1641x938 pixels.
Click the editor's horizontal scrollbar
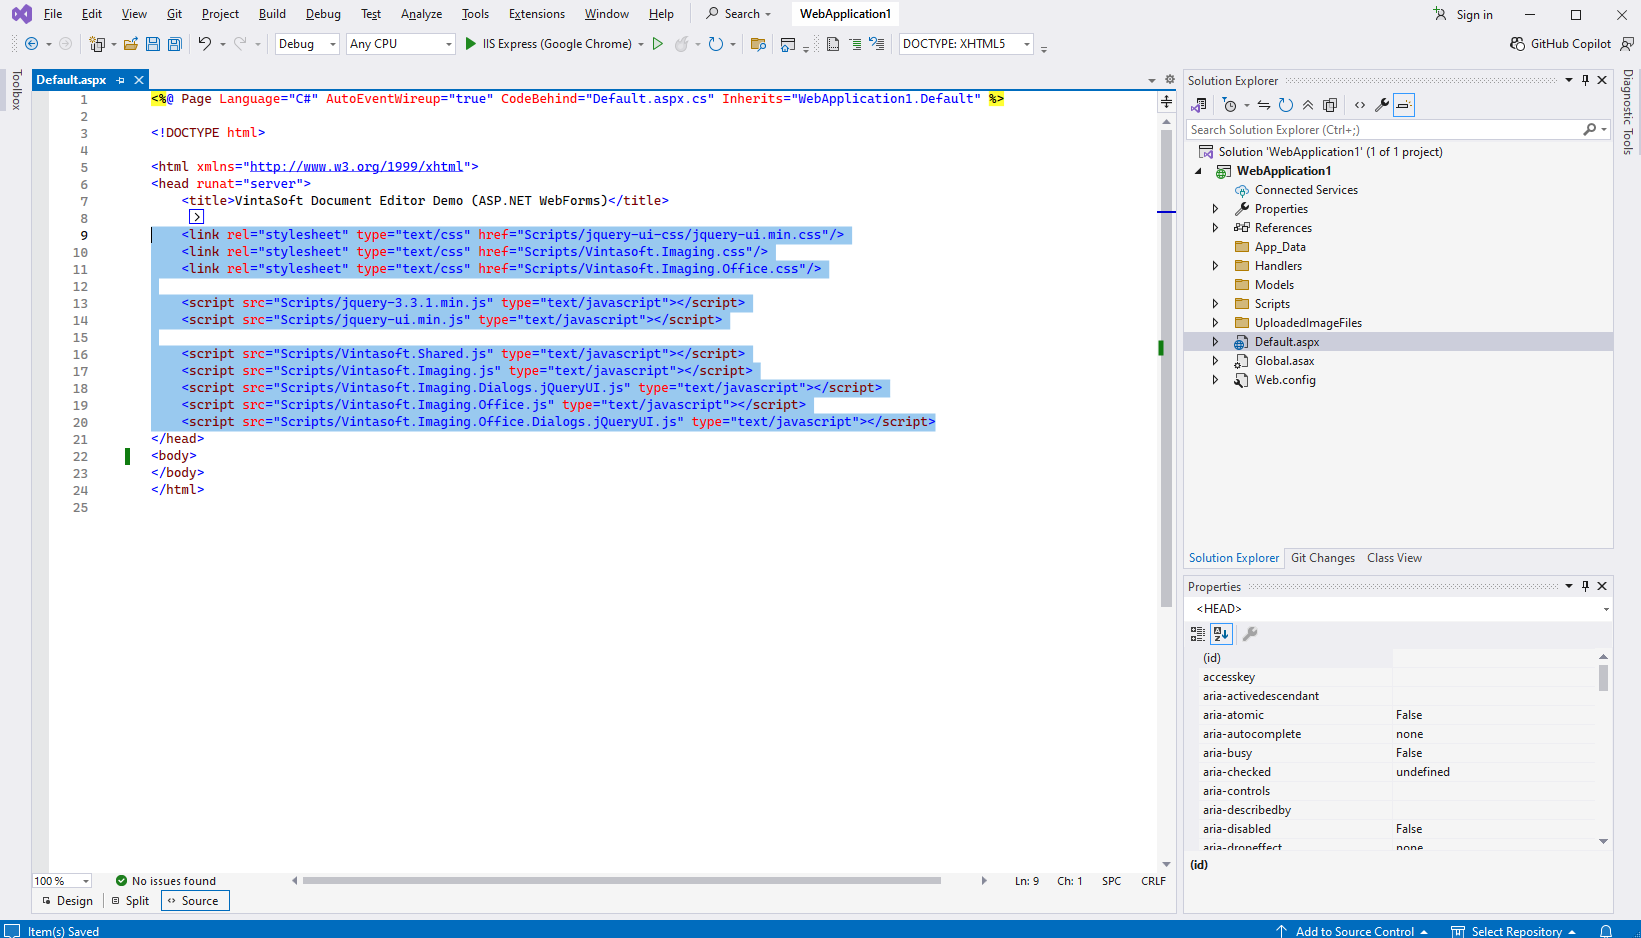[x=620, y=881]
